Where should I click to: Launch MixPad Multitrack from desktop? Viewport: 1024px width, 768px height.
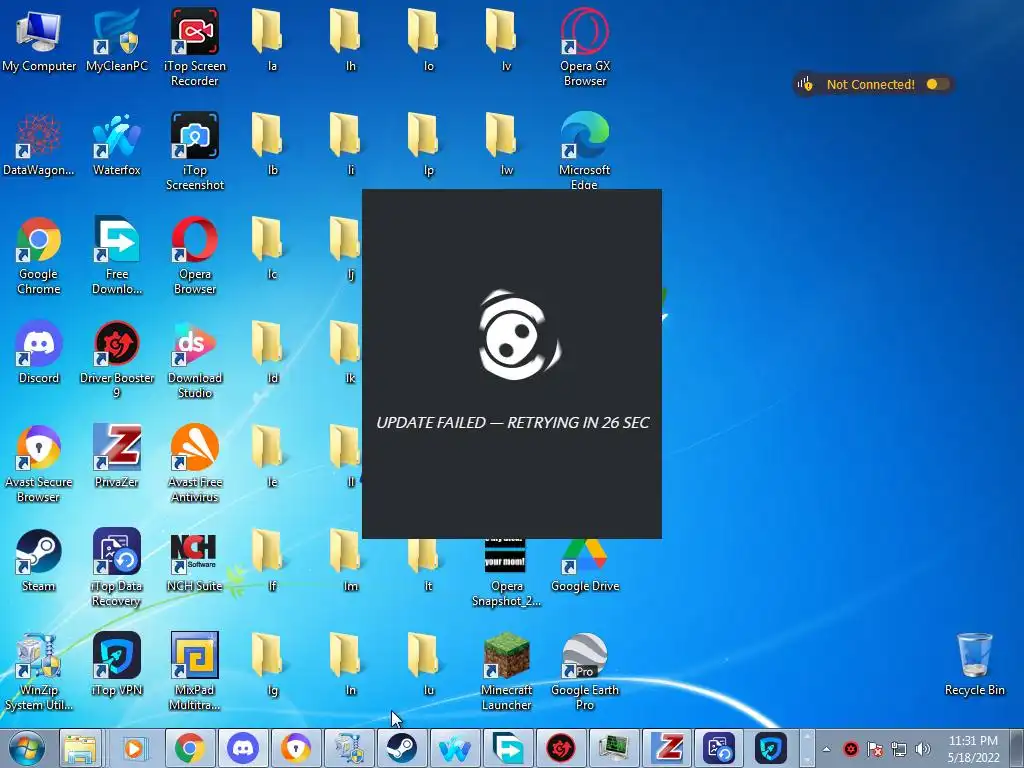coord(195,671)
